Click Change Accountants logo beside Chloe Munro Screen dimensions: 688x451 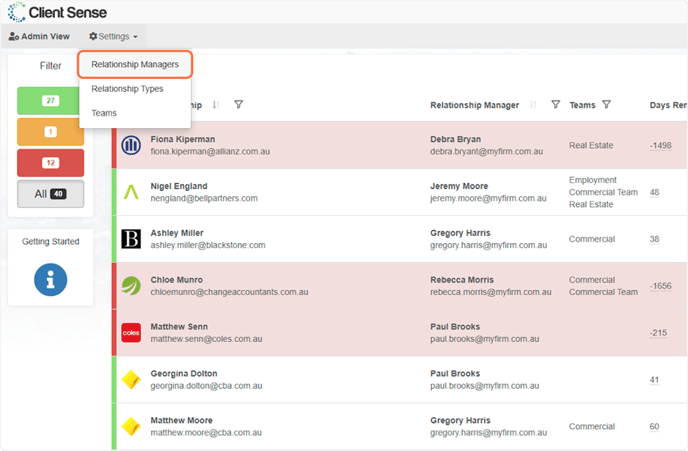131,286
